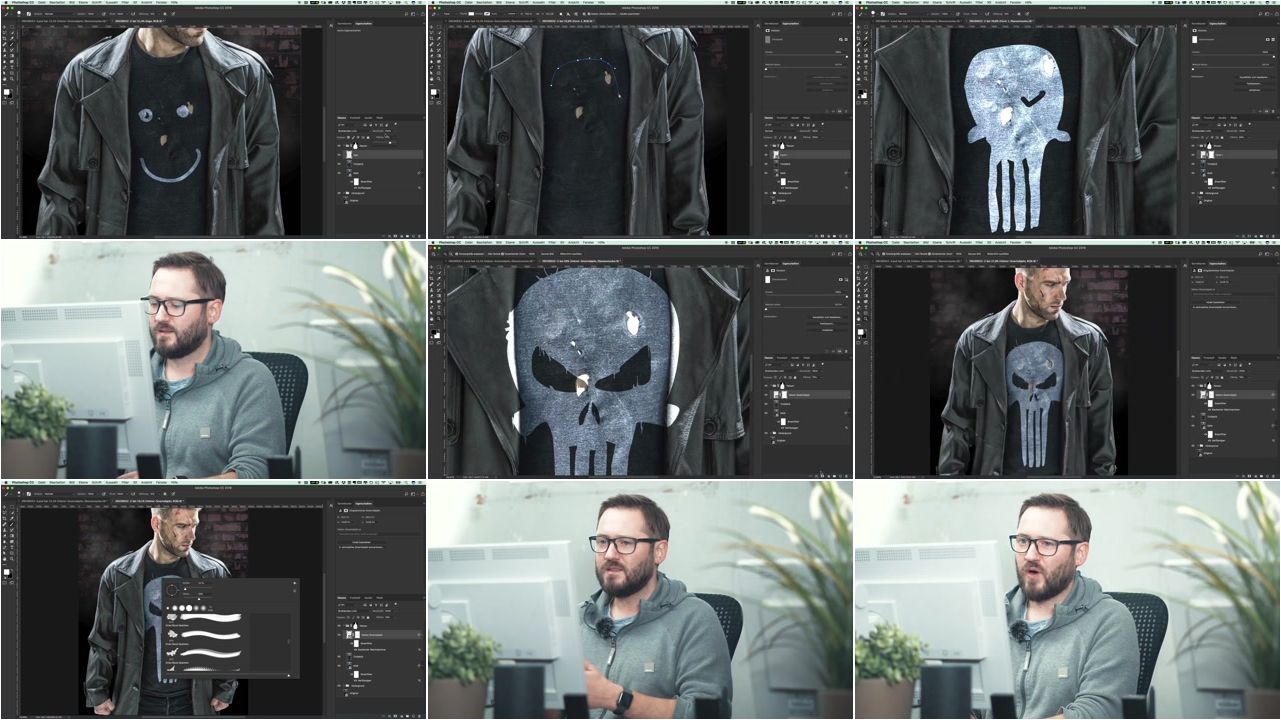Screen dimensions: 1281x720
Task: Open workspace switcher icon in skull close-up frame
Action: point(840,254)
